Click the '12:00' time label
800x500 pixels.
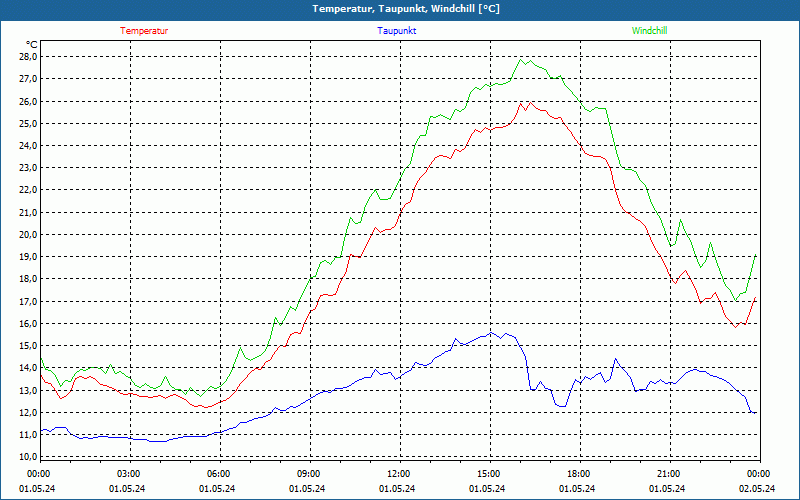[x=399, y=474]
